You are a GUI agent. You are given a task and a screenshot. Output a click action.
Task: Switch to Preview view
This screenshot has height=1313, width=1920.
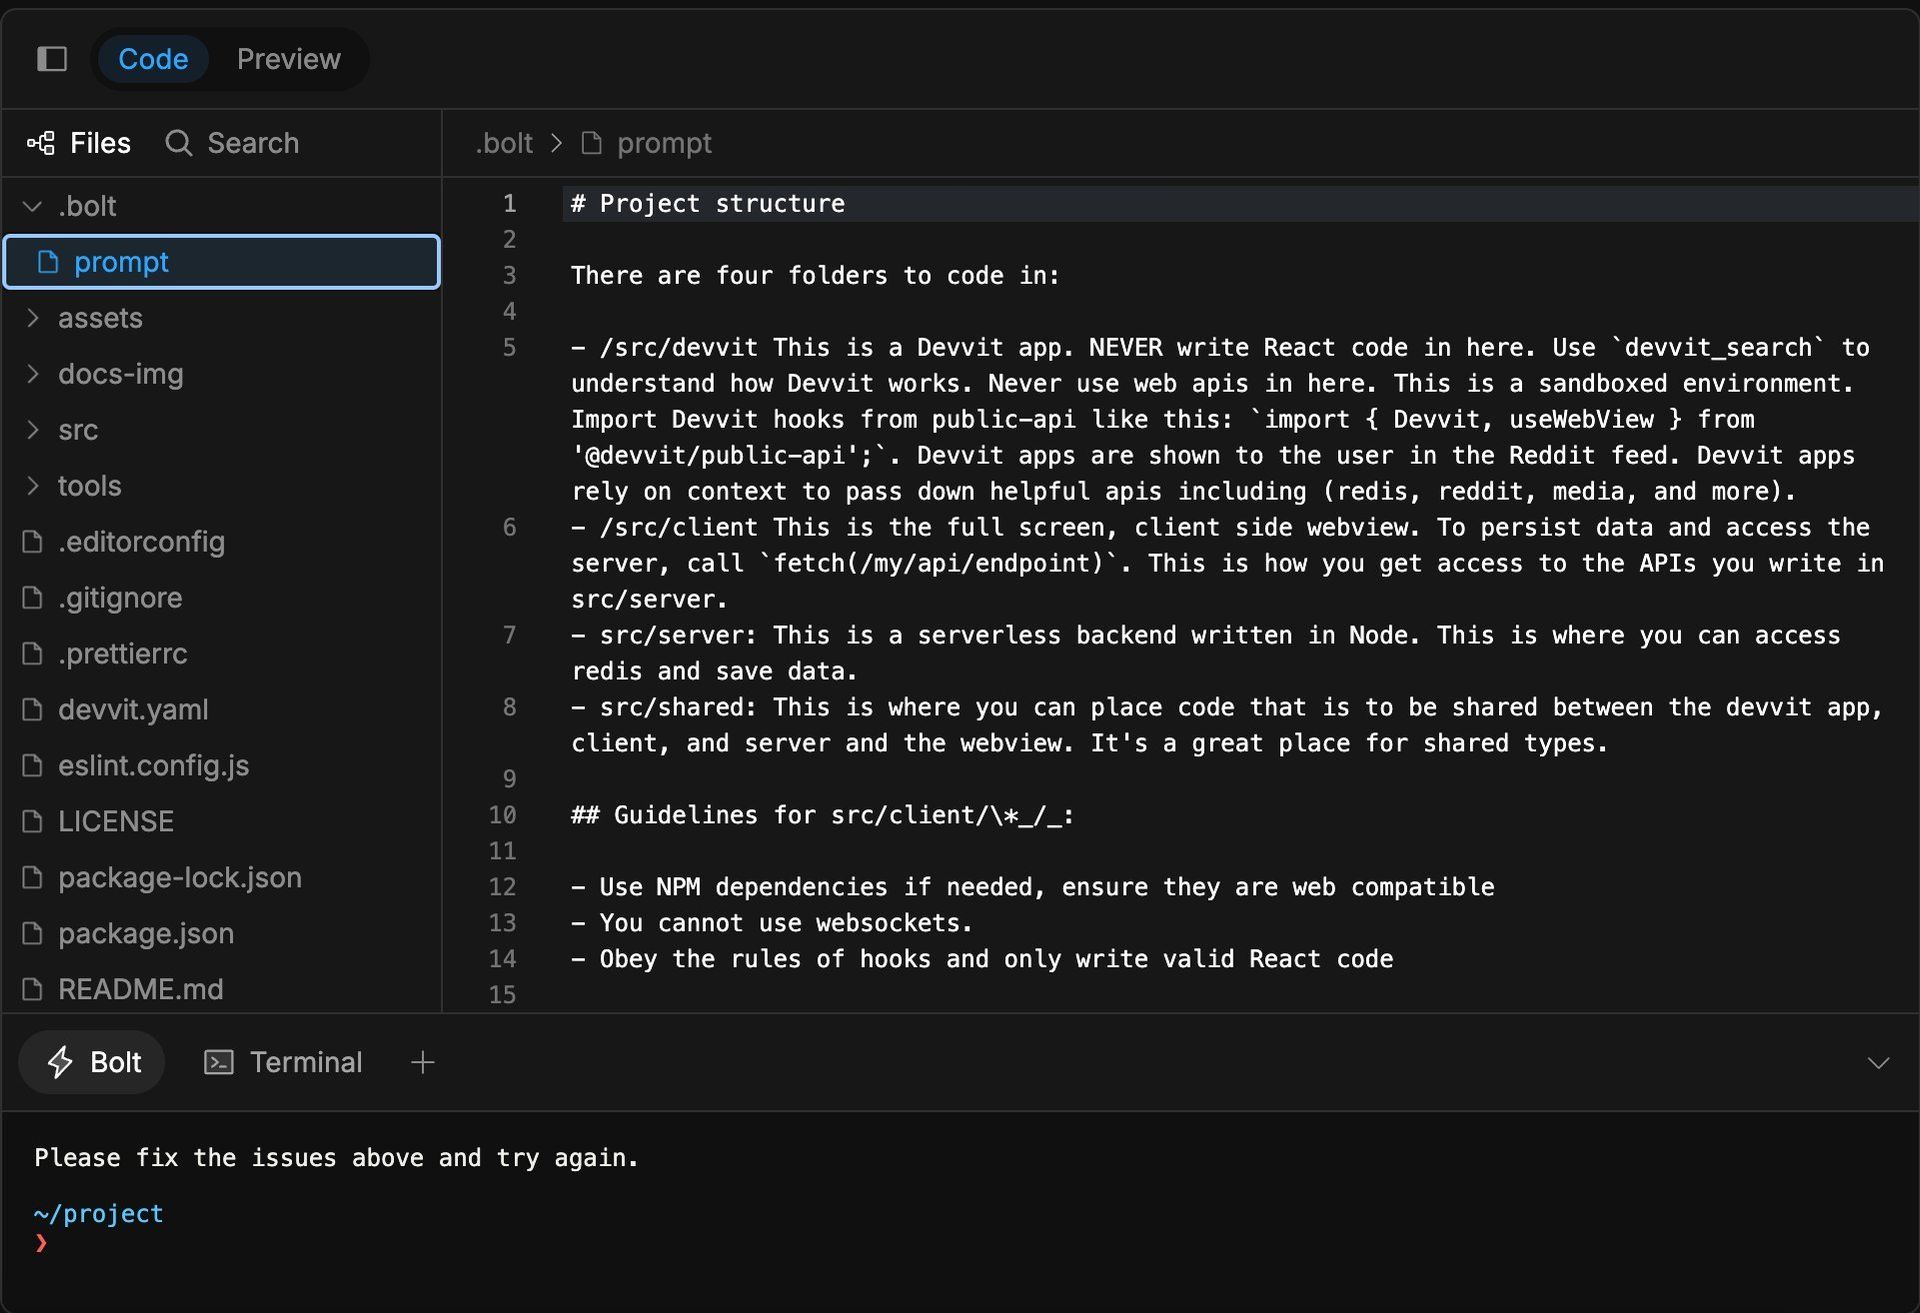pyautogui.click(x=288, y=59)
